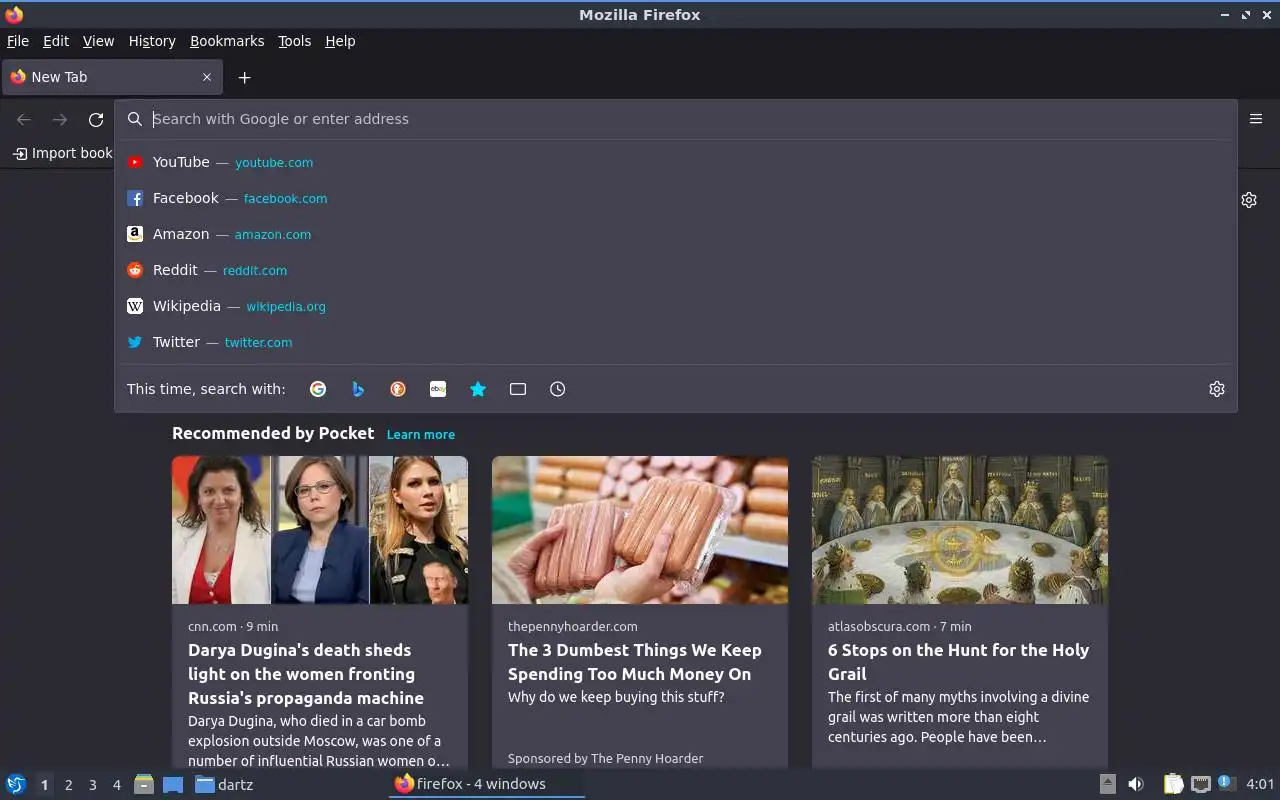
Task: Switch to workspace 2
Action: point(68,785)
